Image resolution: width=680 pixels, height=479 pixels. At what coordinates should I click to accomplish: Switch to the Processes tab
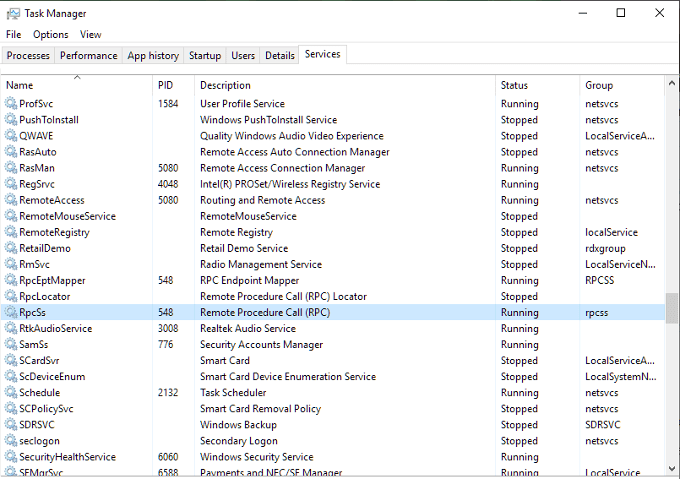(x=28, y=56)
